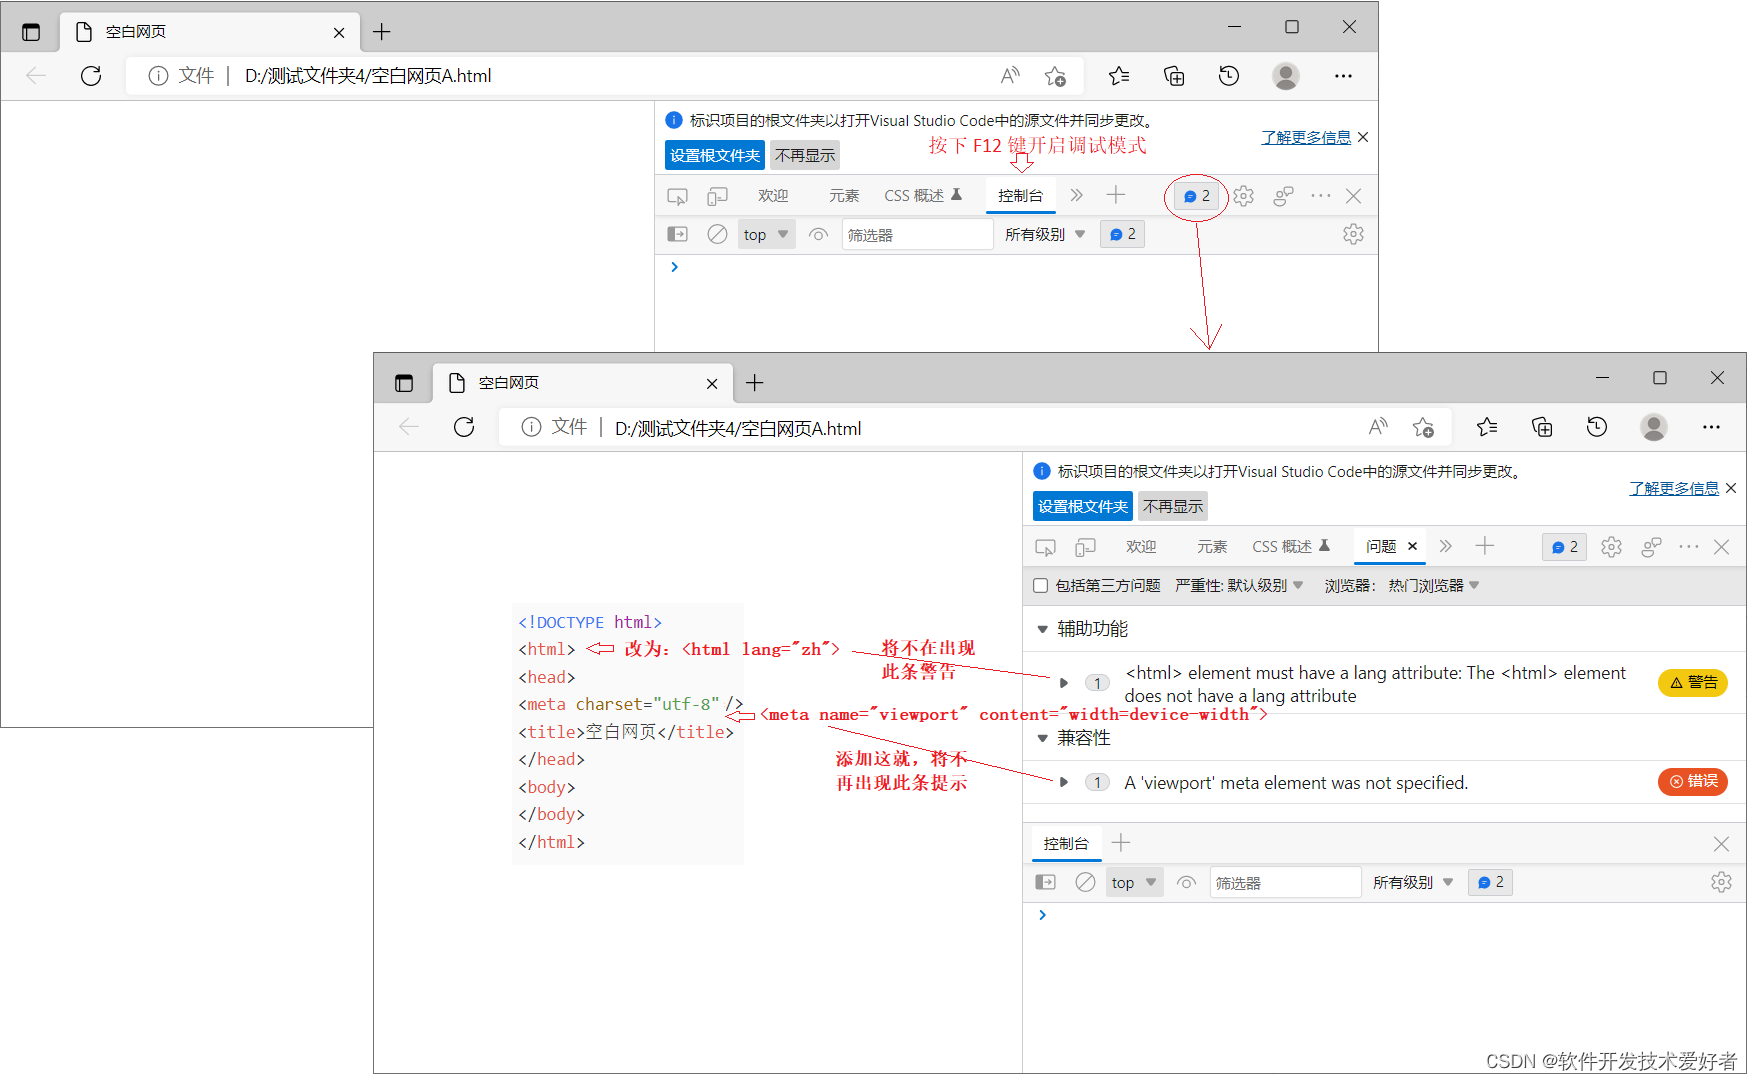Close the Issues (问题) tab in DevTools
This screenshot has width=1753, height=1080.
pos(1412,546)
